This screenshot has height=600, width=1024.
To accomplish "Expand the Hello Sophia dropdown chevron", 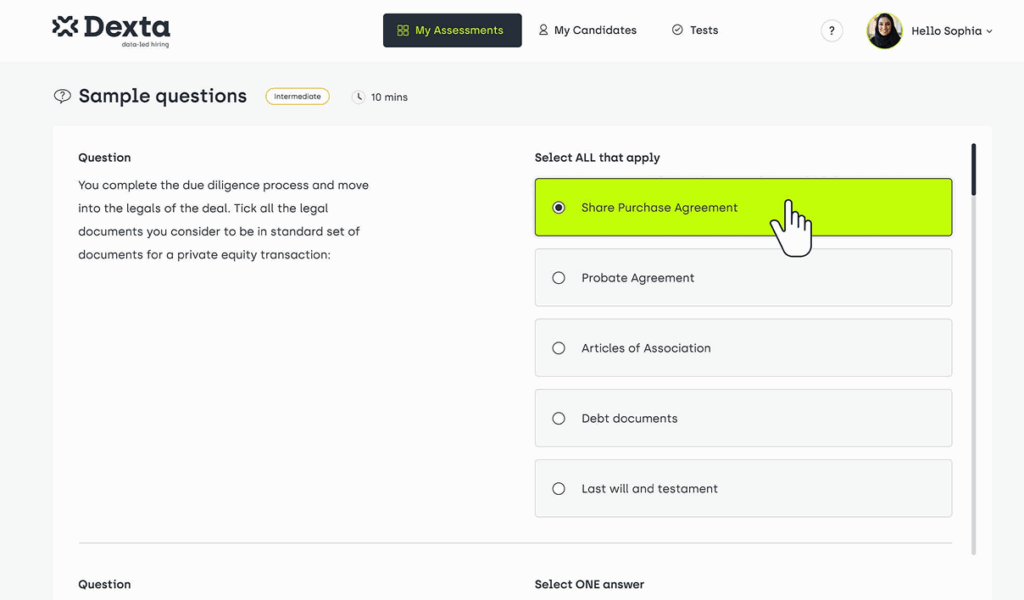I will pyautogui.click(x=990, y=32).
